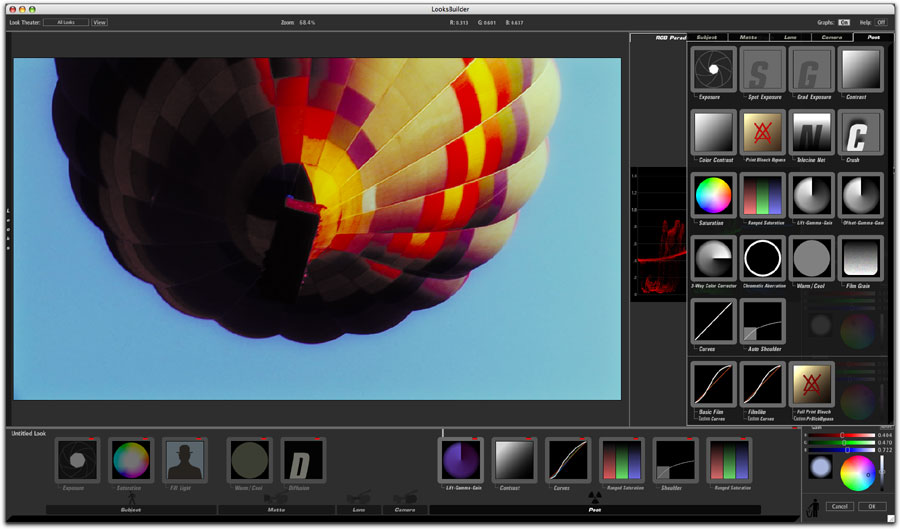Choose the Print Bleach Bypass tool
This screenshot has width=900, height=529.
click(x=762, y=133)
